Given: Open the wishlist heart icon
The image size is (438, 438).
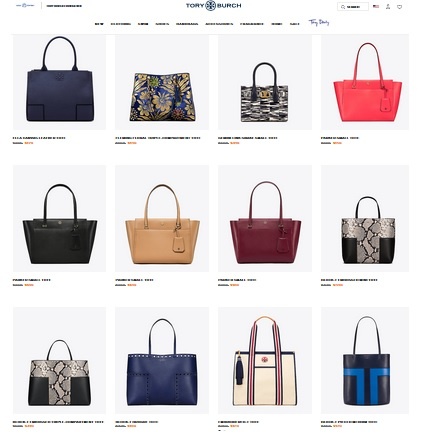Looking at the screenshot, I should pos(399,7).
